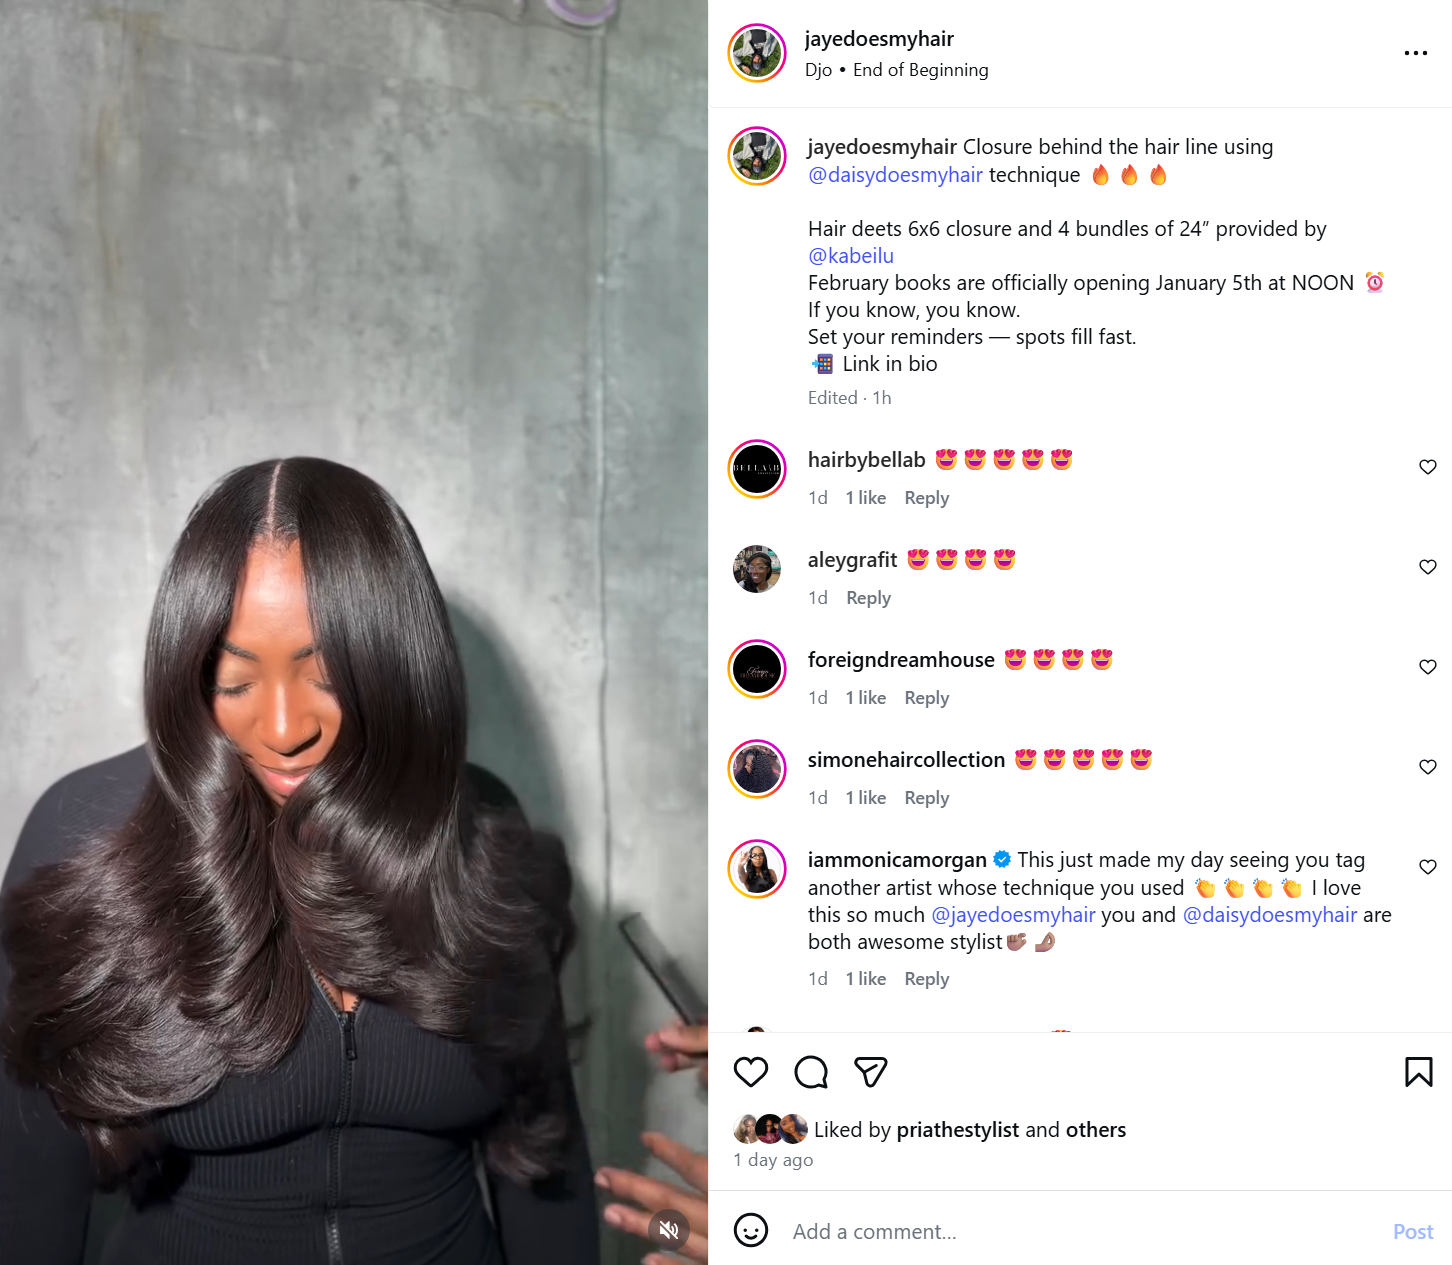The height and width of the screenshot is (1265, 1452).
Task: Open the three-dot more options menu
Action: [1416, 53]
